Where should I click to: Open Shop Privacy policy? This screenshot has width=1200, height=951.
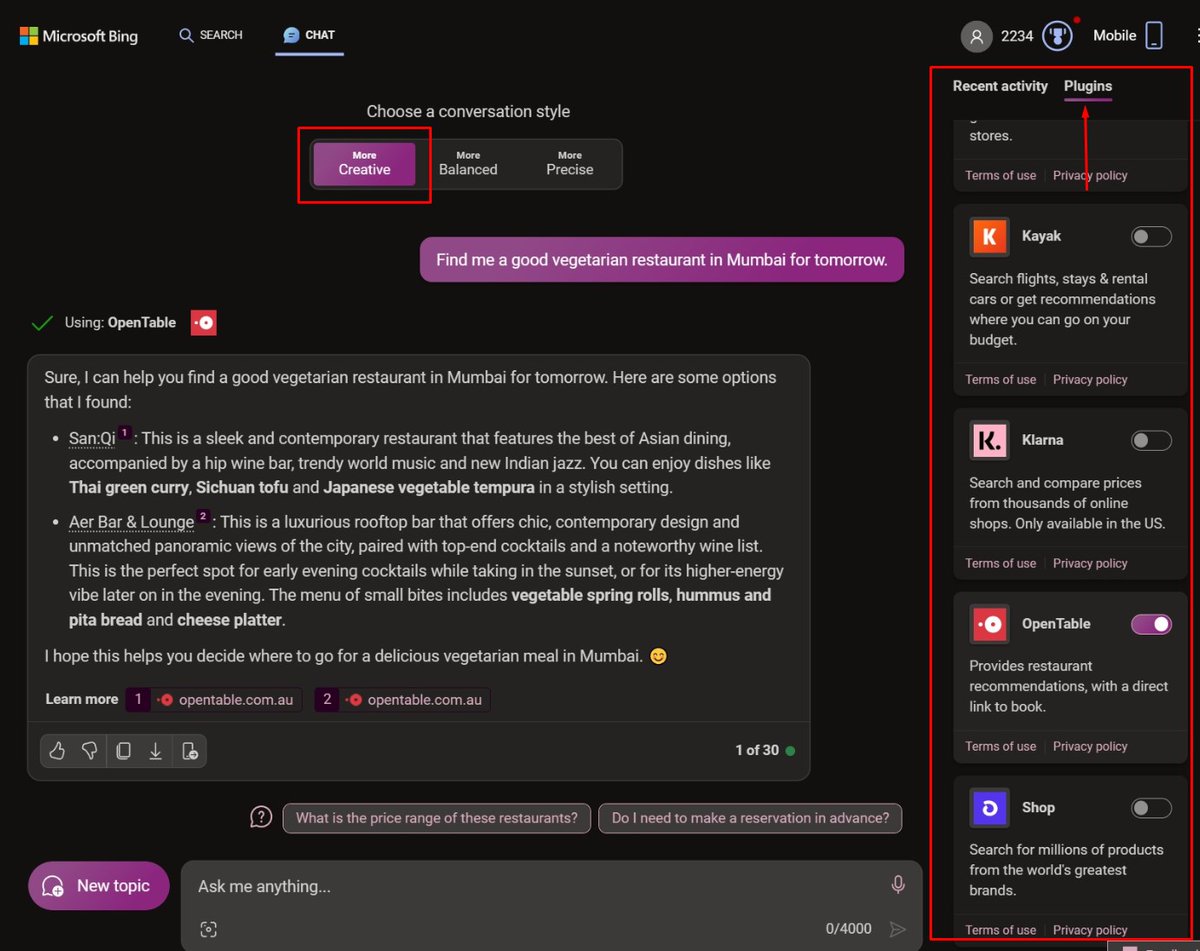1090,931
